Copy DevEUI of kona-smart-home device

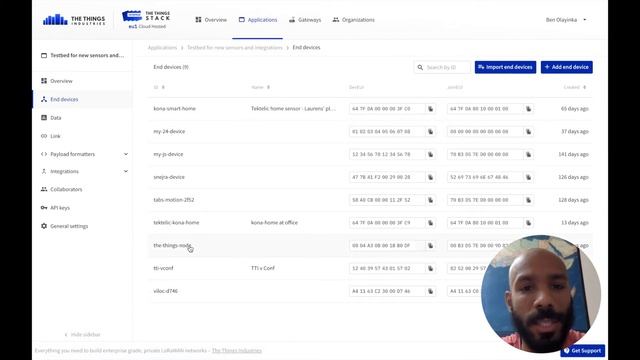[x=430, y=109]
